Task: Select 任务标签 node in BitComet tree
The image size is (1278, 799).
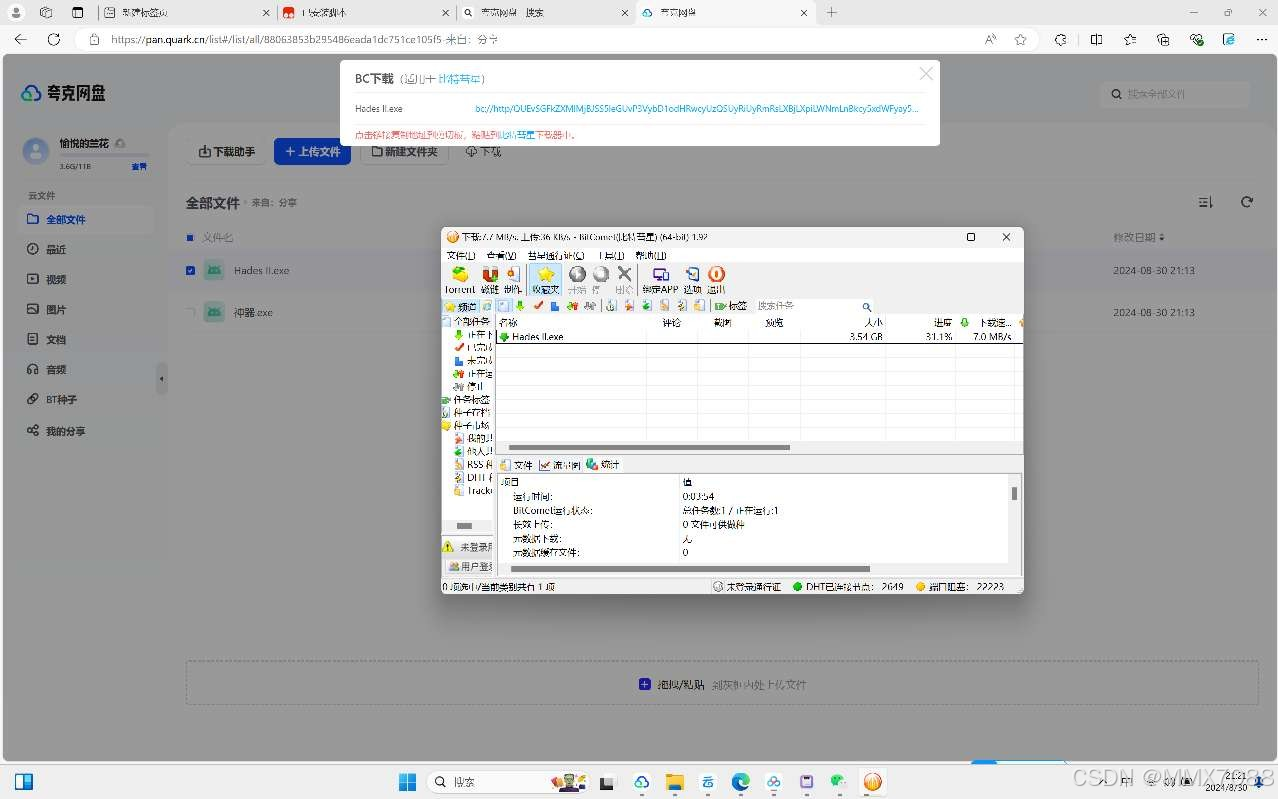Action: pos(467,399)
